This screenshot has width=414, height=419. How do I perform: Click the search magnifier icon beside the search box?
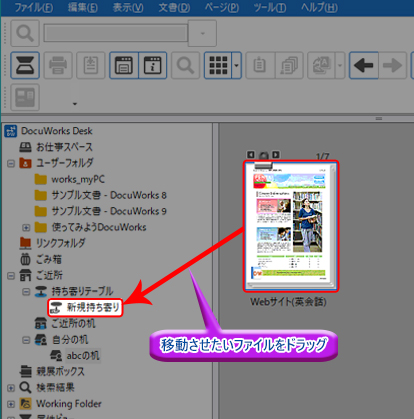pos(25,33)
